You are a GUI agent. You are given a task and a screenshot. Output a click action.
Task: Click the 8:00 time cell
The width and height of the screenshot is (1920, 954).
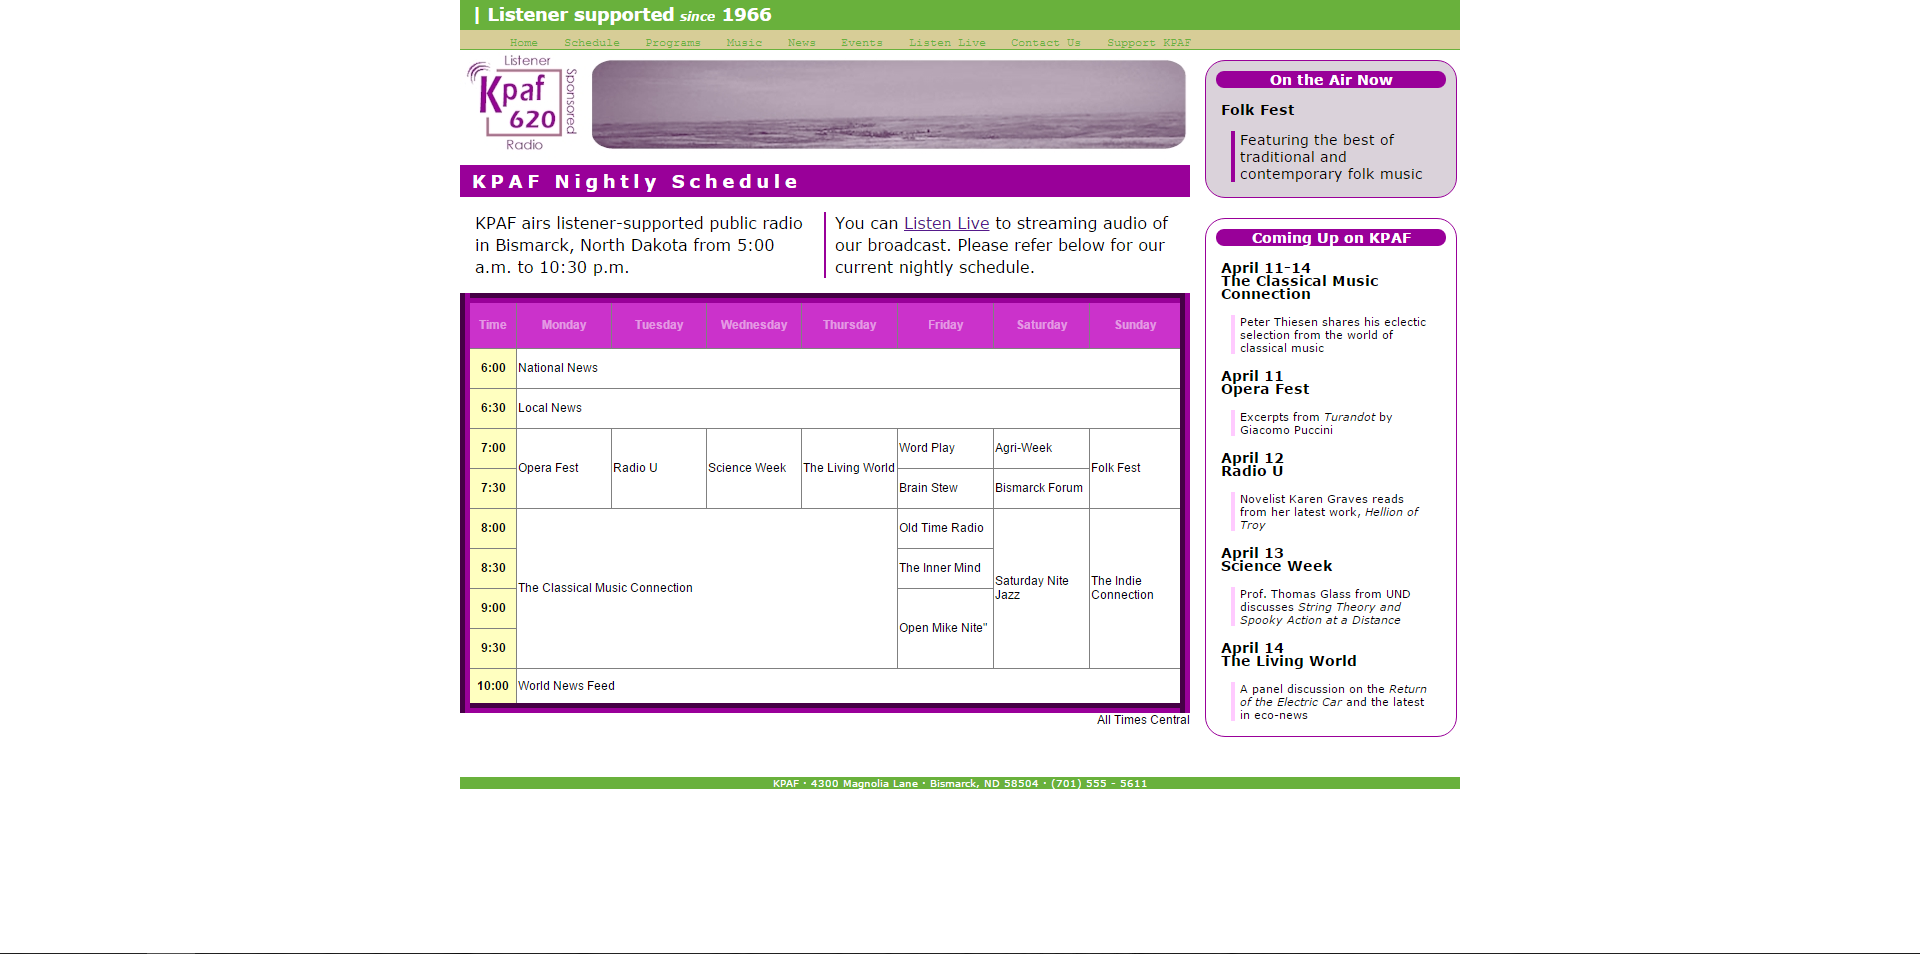coord(493,528)
